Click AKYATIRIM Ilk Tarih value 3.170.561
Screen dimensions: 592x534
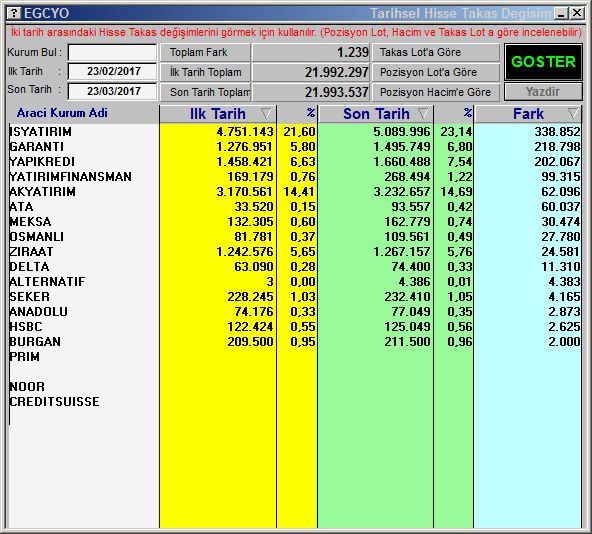click(245, 192)
